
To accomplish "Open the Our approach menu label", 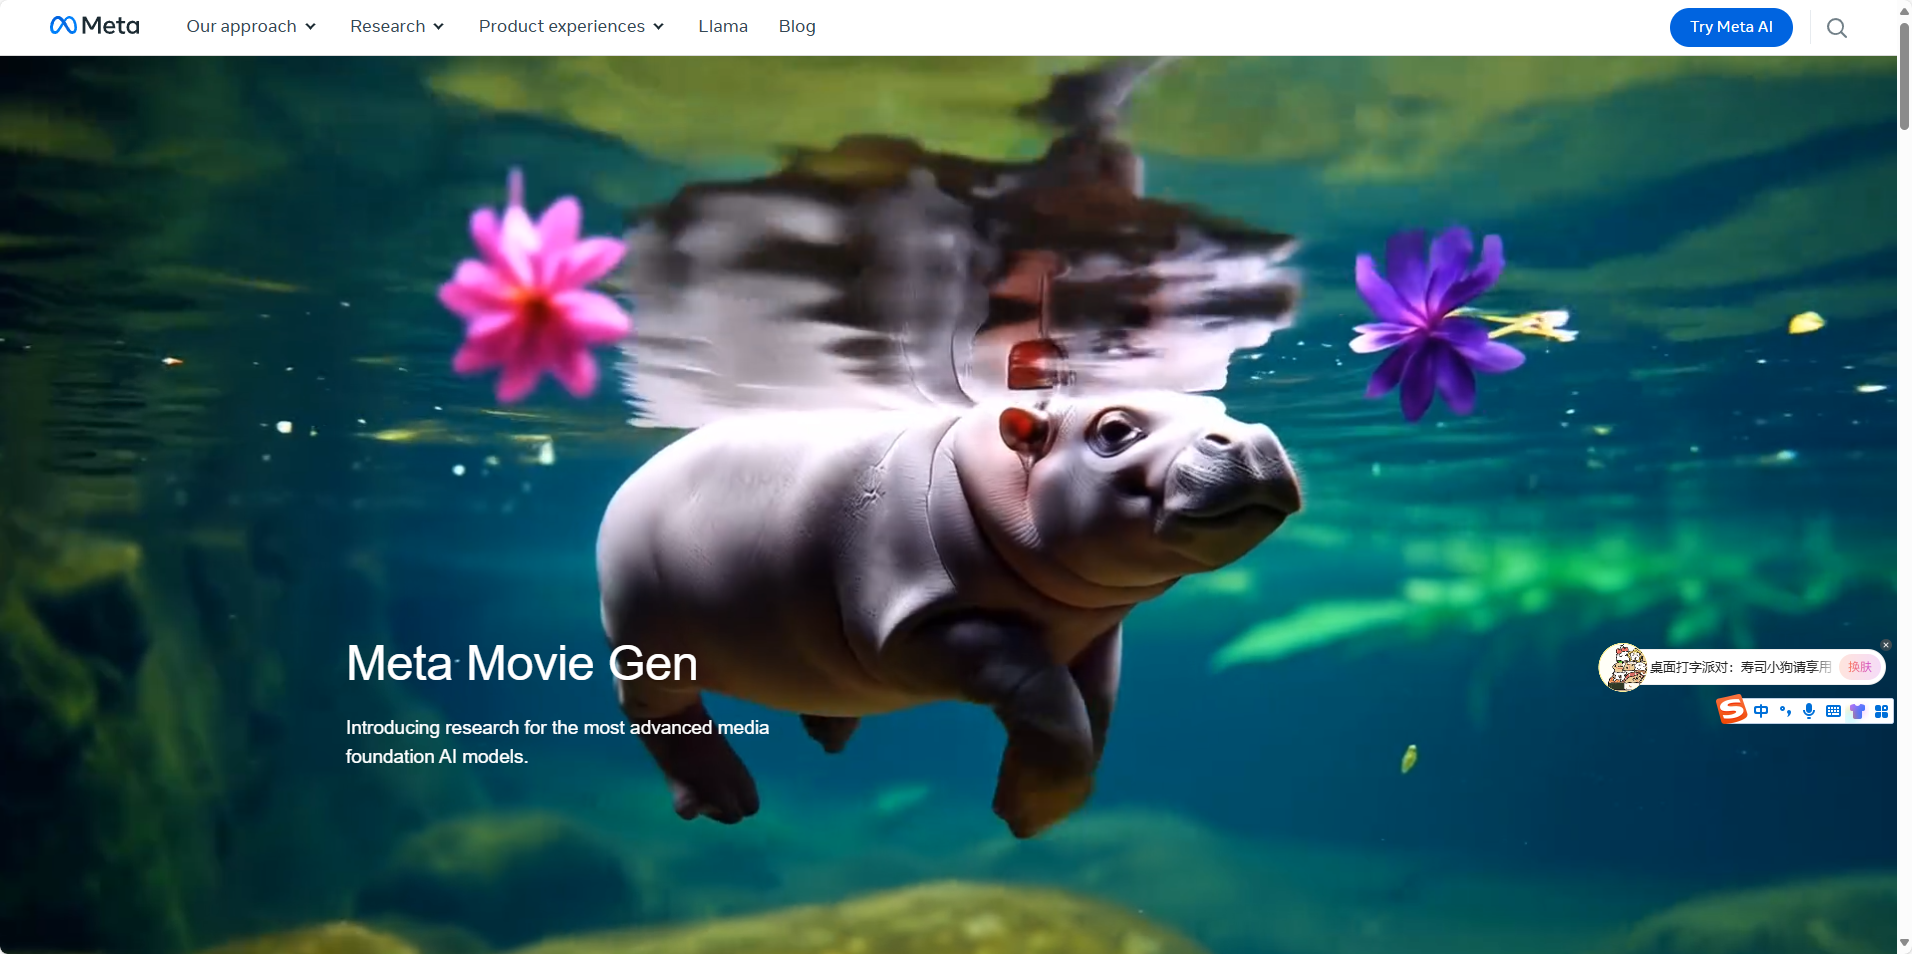I will pyautogui.click(x=241, y=27).
